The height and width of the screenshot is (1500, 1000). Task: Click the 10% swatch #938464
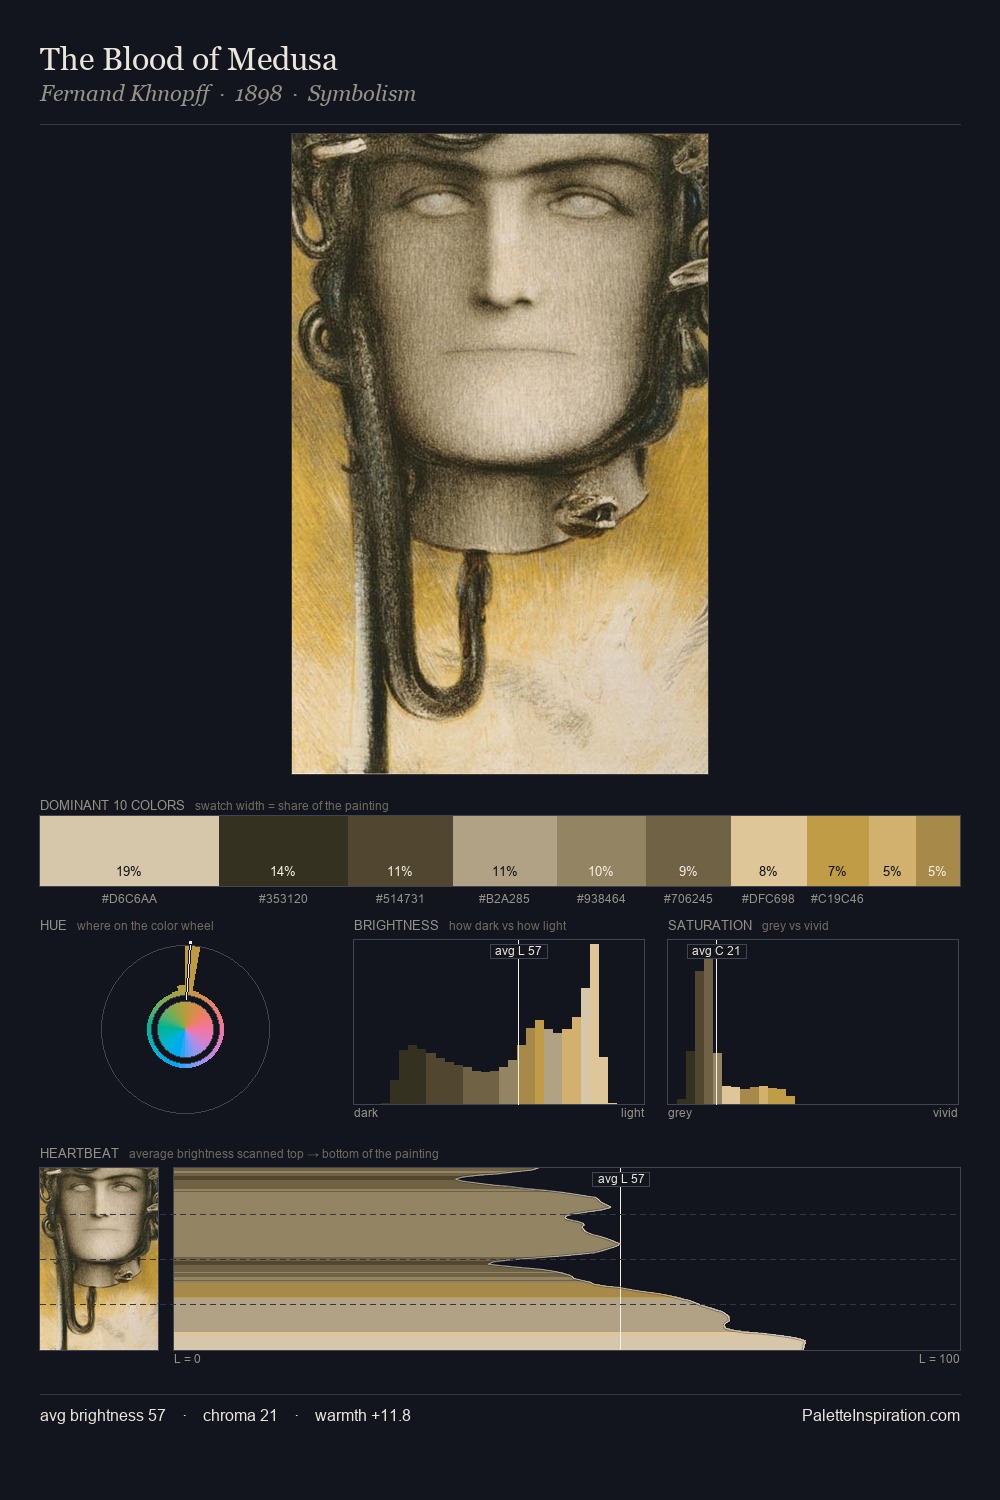coord(601,851)
